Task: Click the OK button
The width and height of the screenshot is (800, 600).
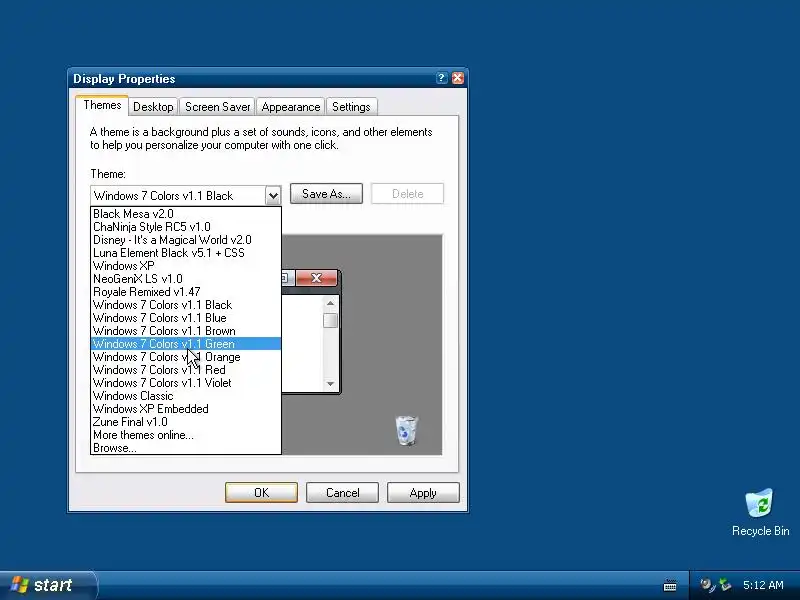Action: tap(261, 492)
